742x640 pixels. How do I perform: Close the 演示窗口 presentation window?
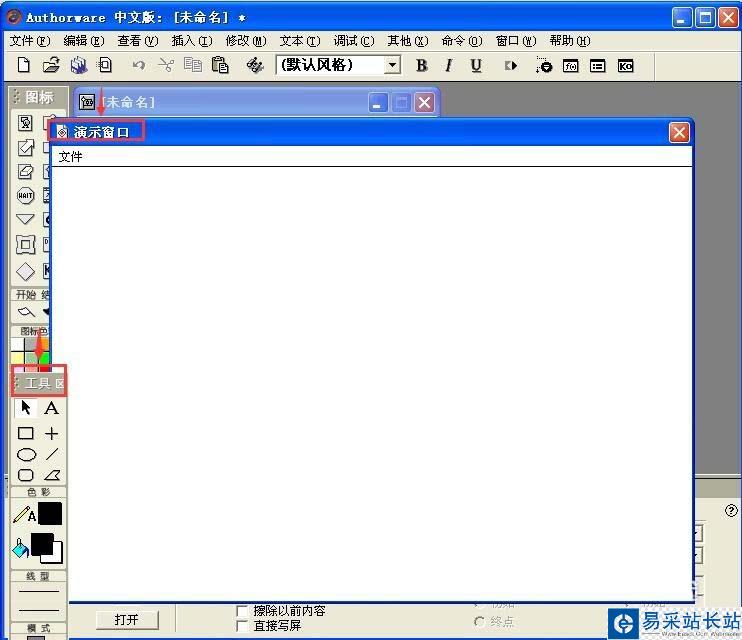[679, 133]
